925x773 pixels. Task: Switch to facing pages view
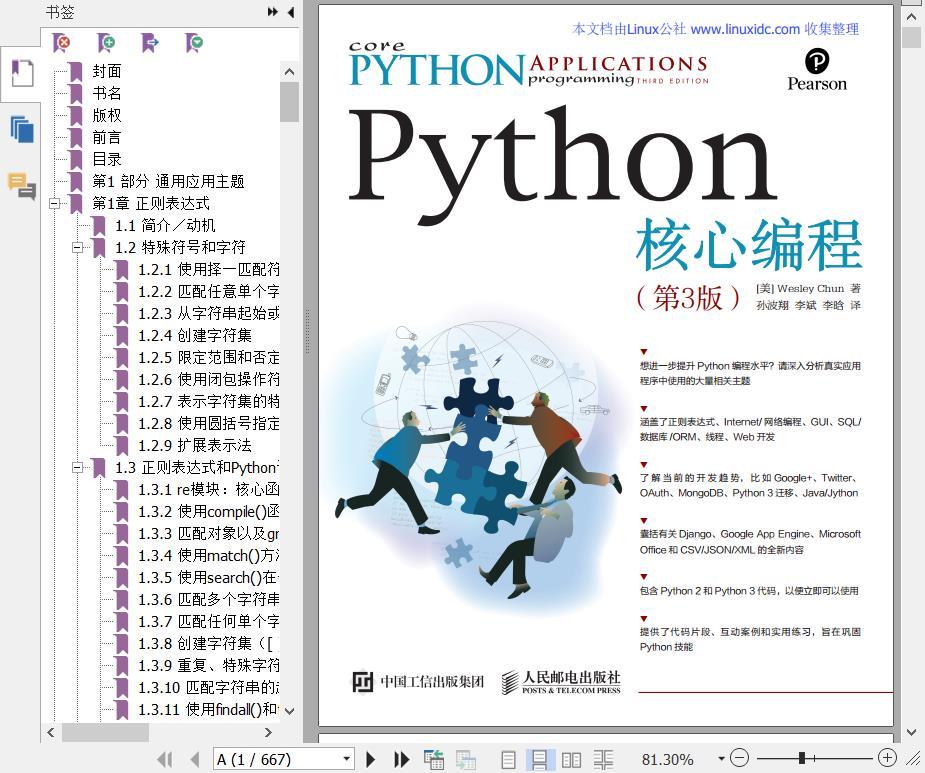pos(571,759)
